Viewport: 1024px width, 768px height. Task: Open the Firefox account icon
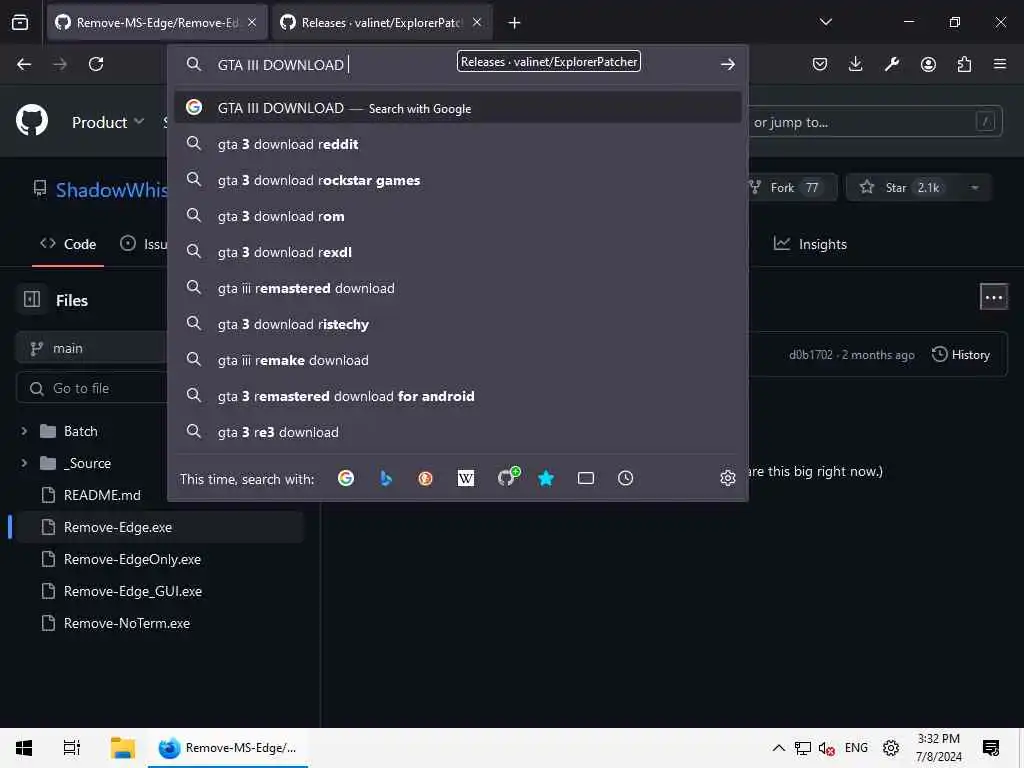coord(928,64)
